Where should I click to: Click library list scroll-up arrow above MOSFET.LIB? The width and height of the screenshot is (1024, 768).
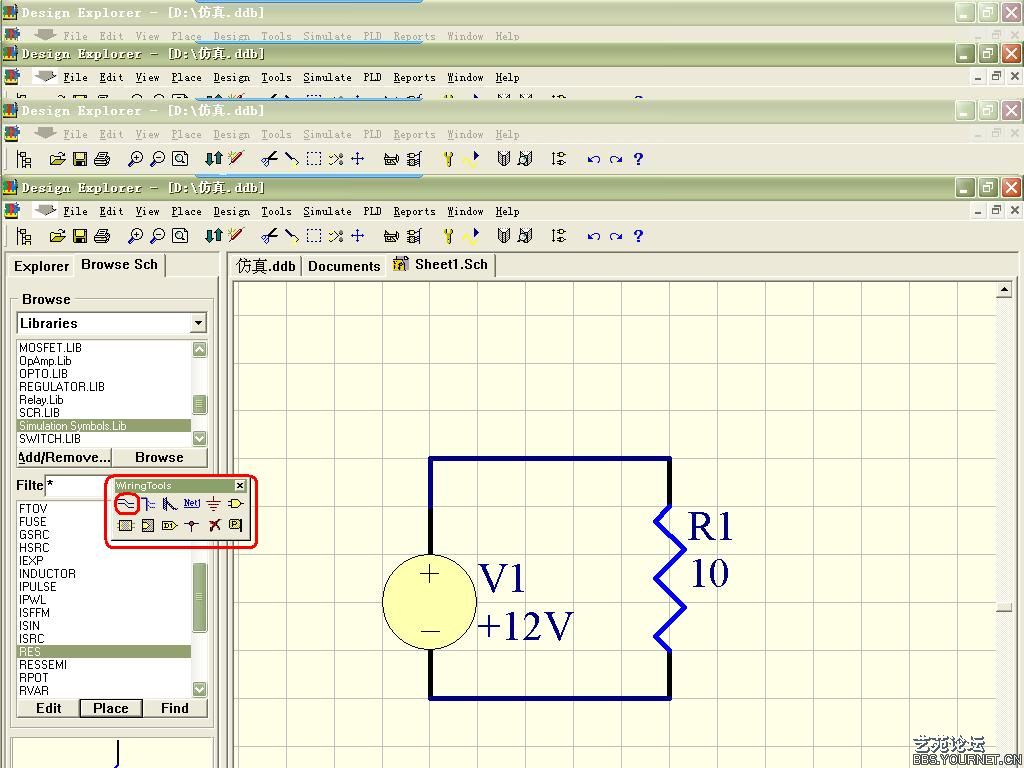(200, 349)
